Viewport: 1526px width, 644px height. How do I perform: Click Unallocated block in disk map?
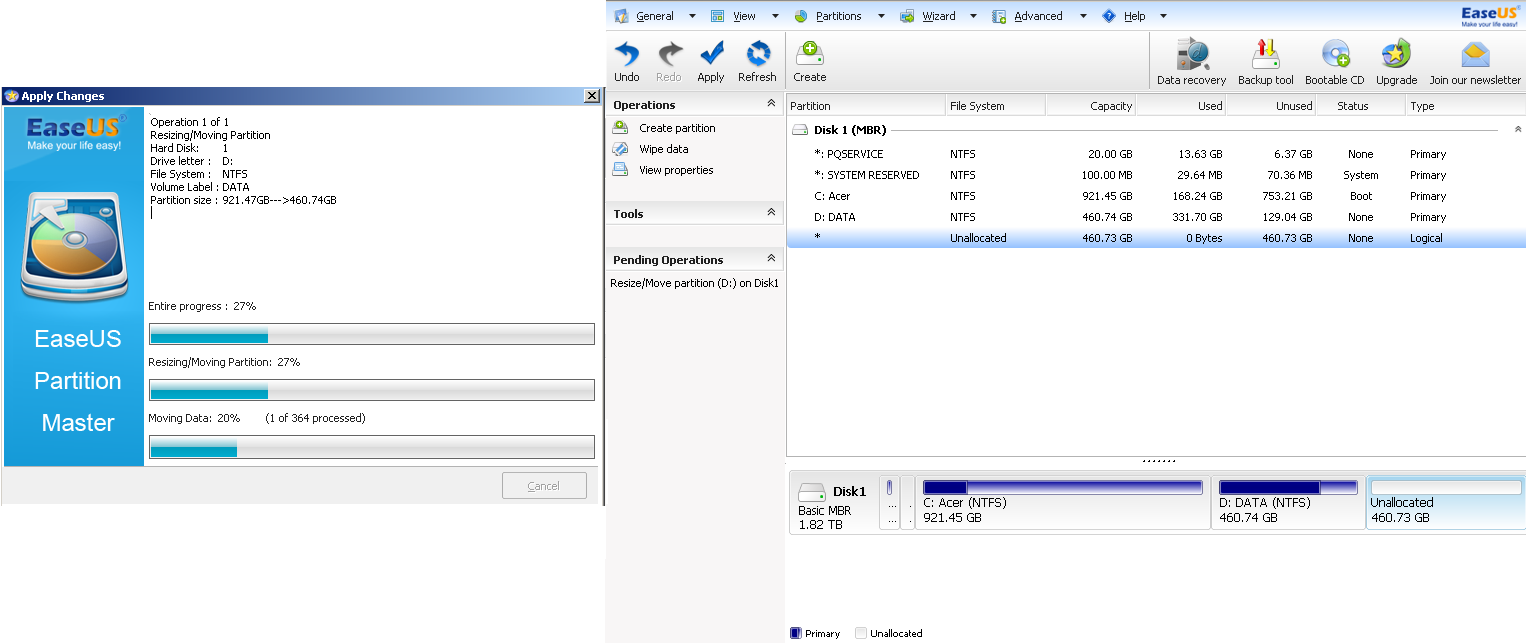coord(1445,503)
